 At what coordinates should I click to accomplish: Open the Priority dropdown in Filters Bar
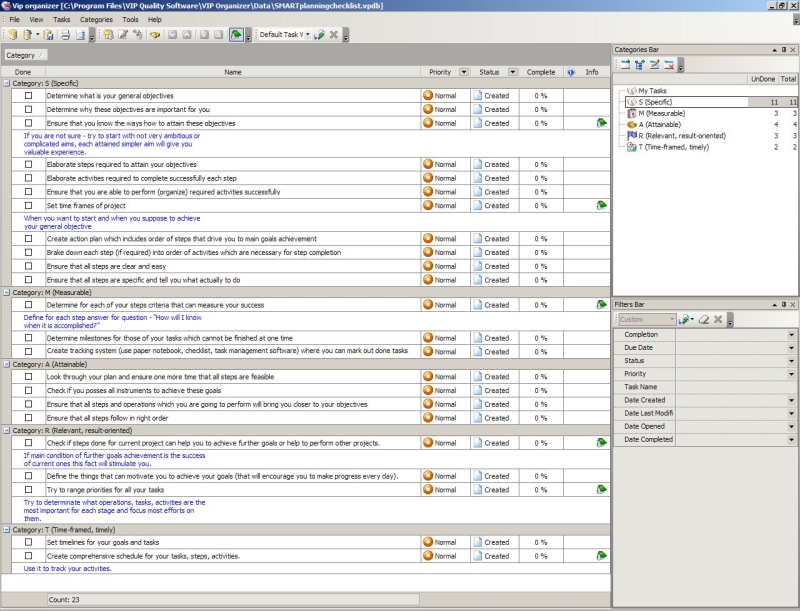pyautogui.click(x=791, y=373)
